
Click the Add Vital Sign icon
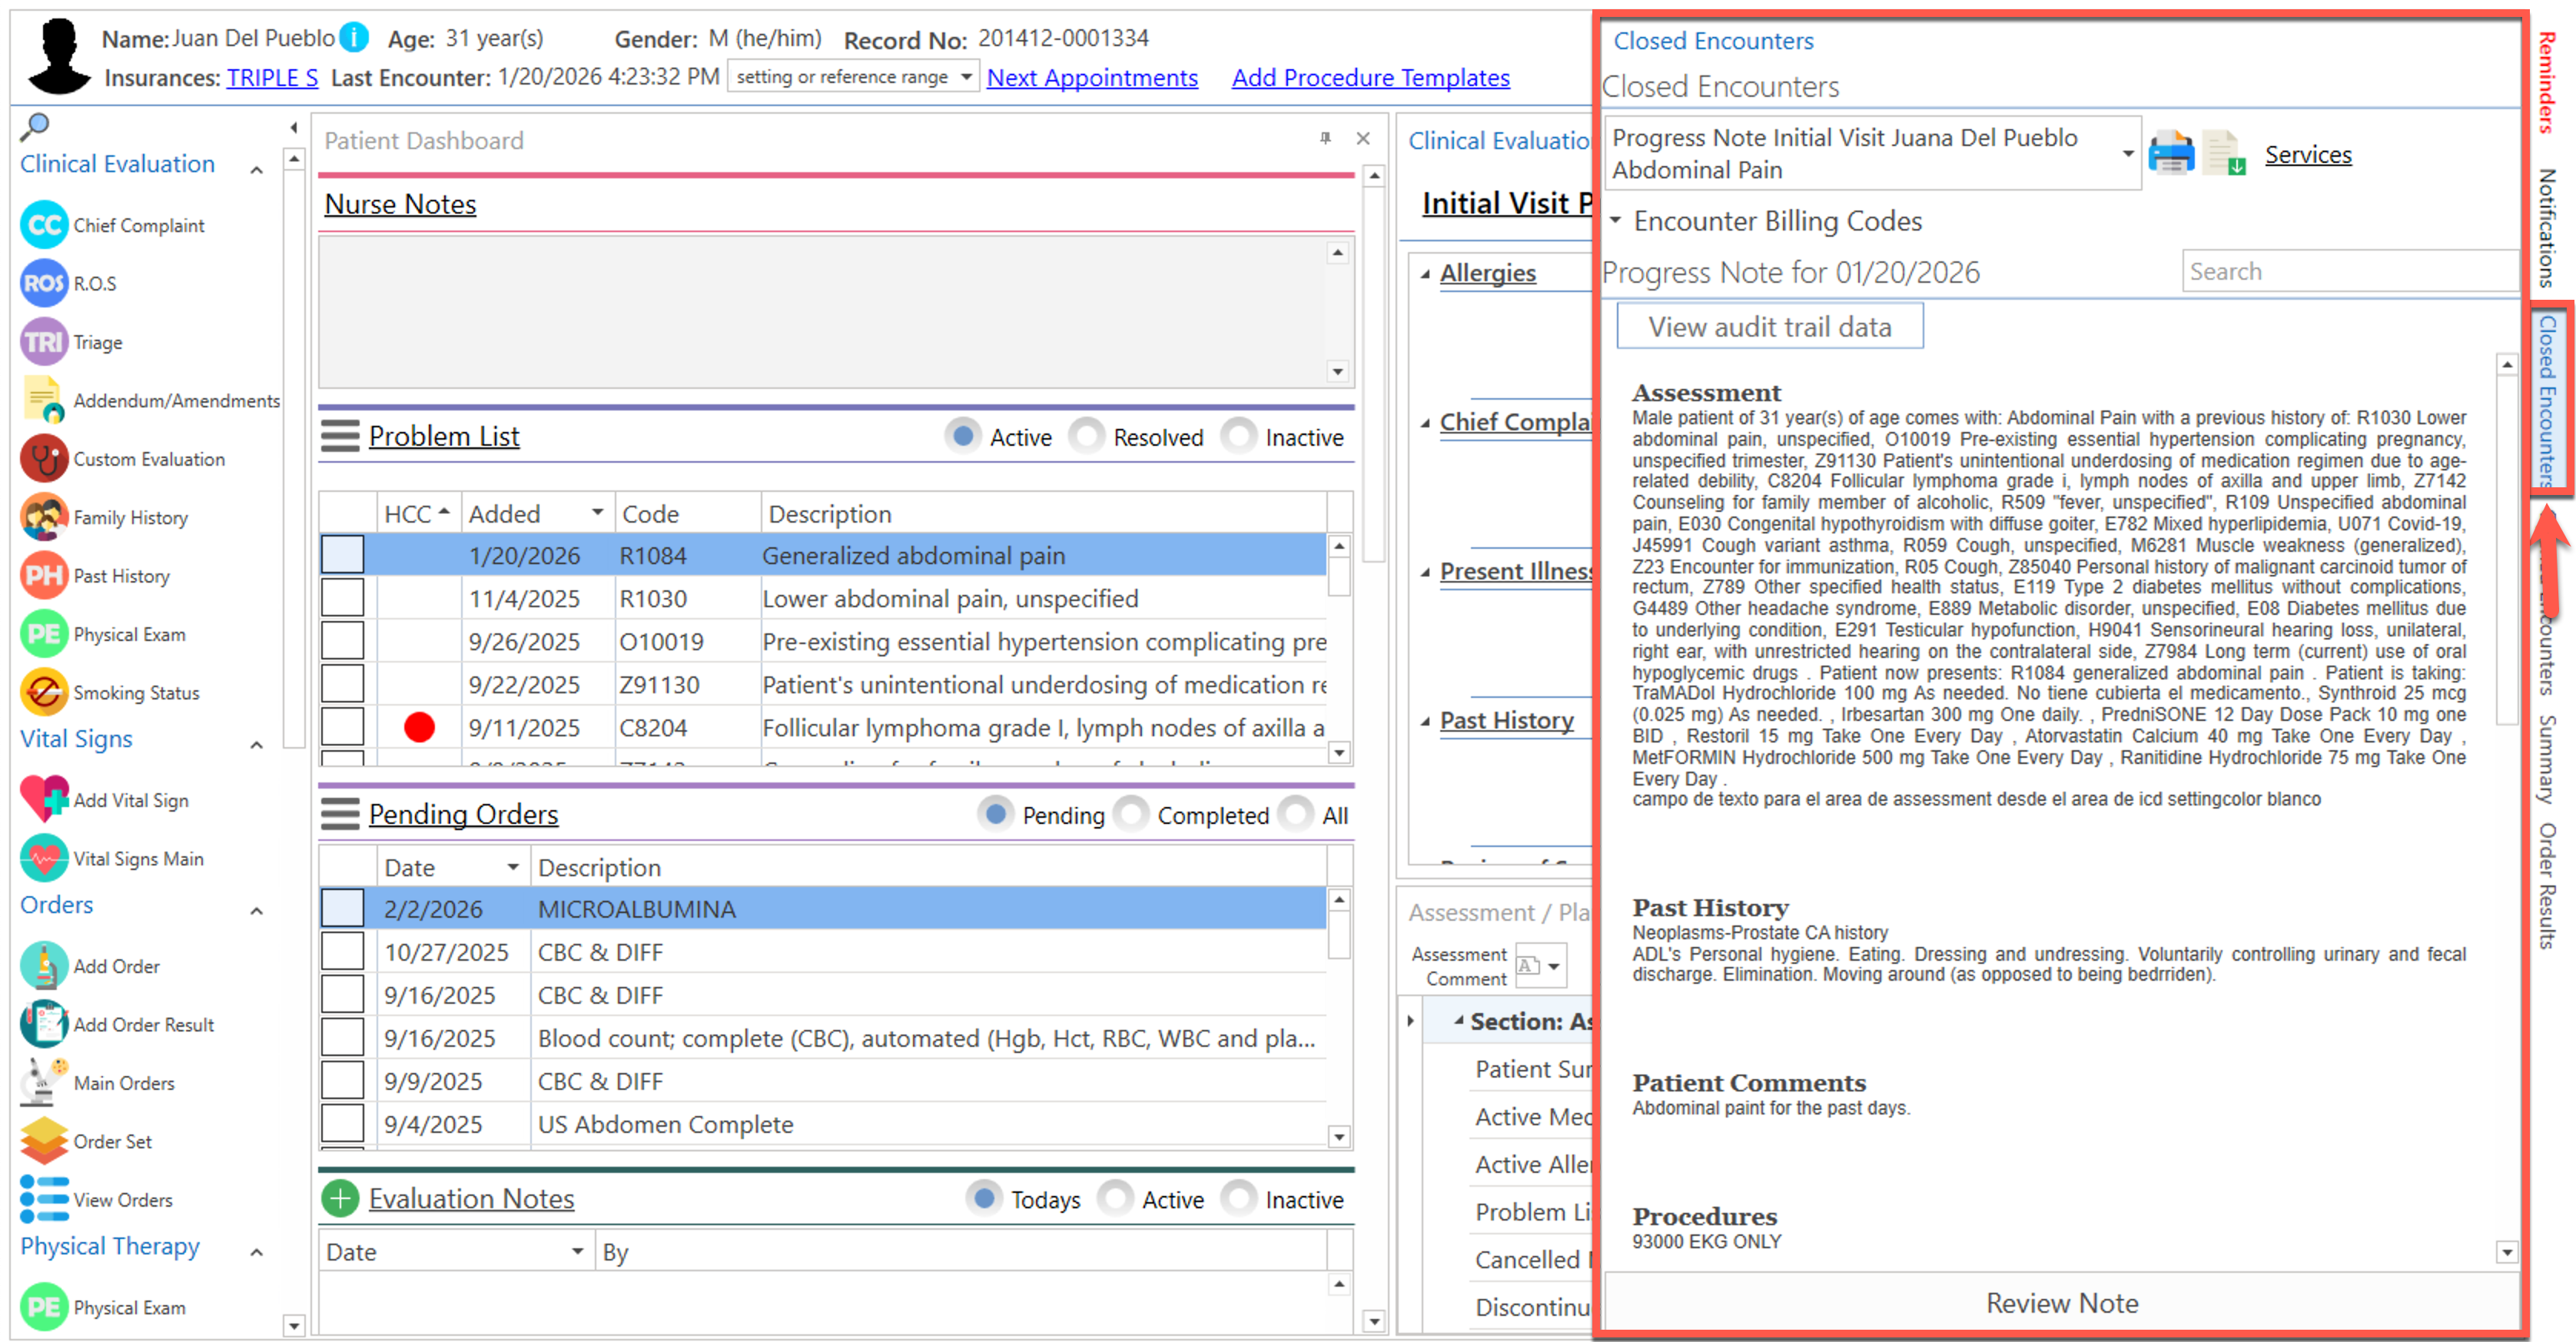(x=44, y=799)
